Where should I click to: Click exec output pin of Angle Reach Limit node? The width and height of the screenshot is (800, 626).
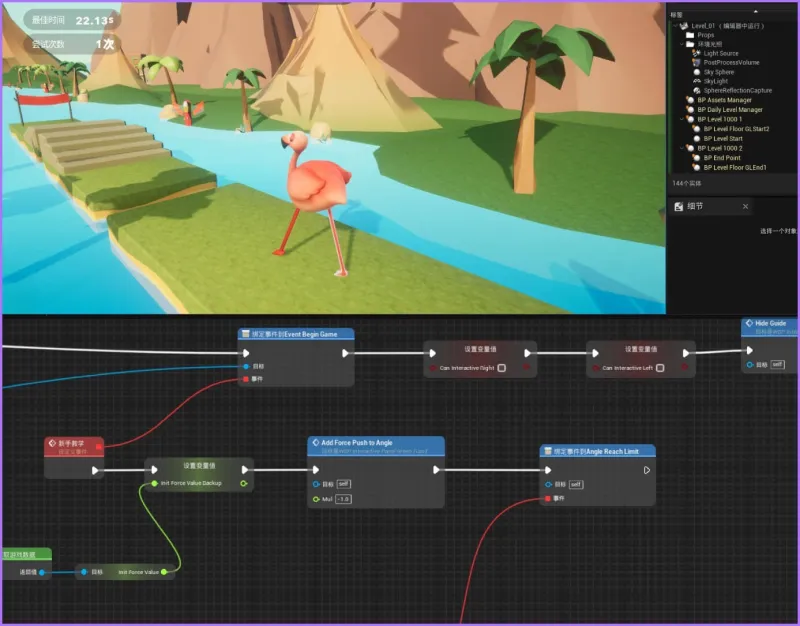click(x=646, y=470)
